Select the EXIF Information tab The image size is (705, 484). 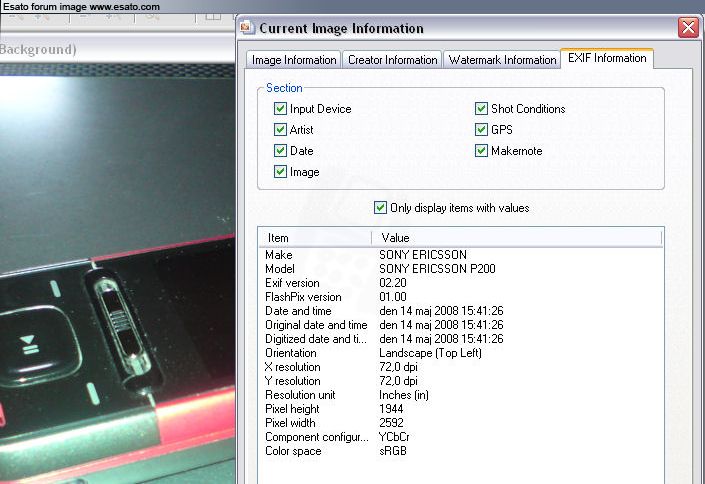point(607,58)
